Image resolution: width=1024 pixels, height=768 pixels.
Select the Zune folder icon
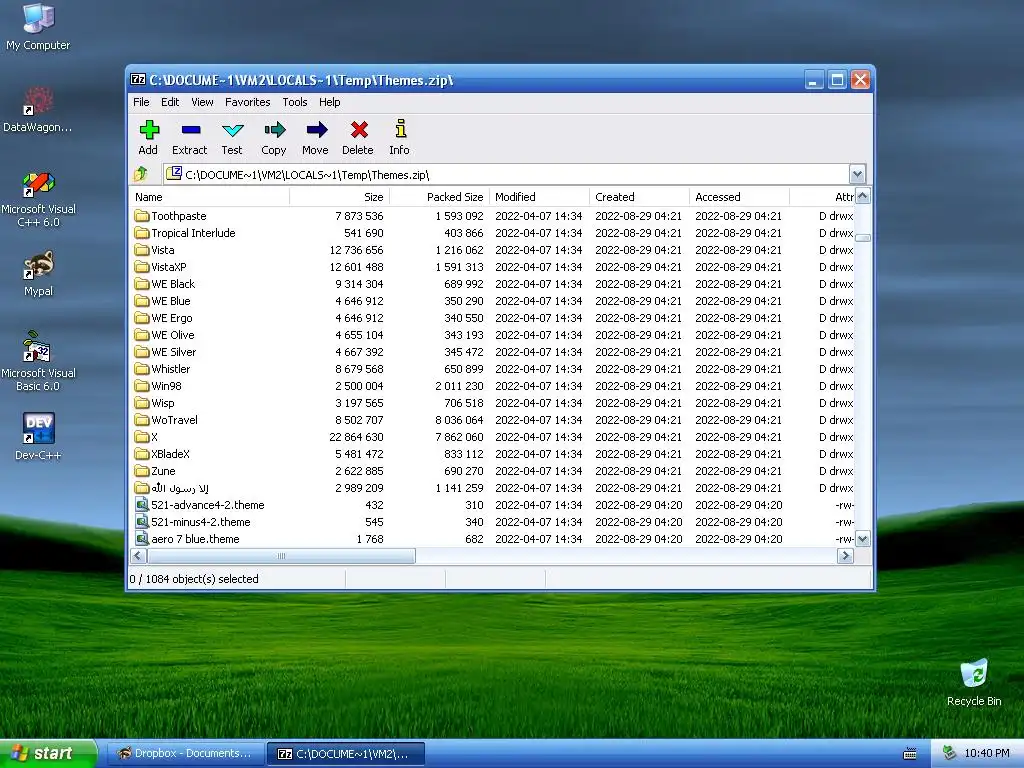(142, 470)
